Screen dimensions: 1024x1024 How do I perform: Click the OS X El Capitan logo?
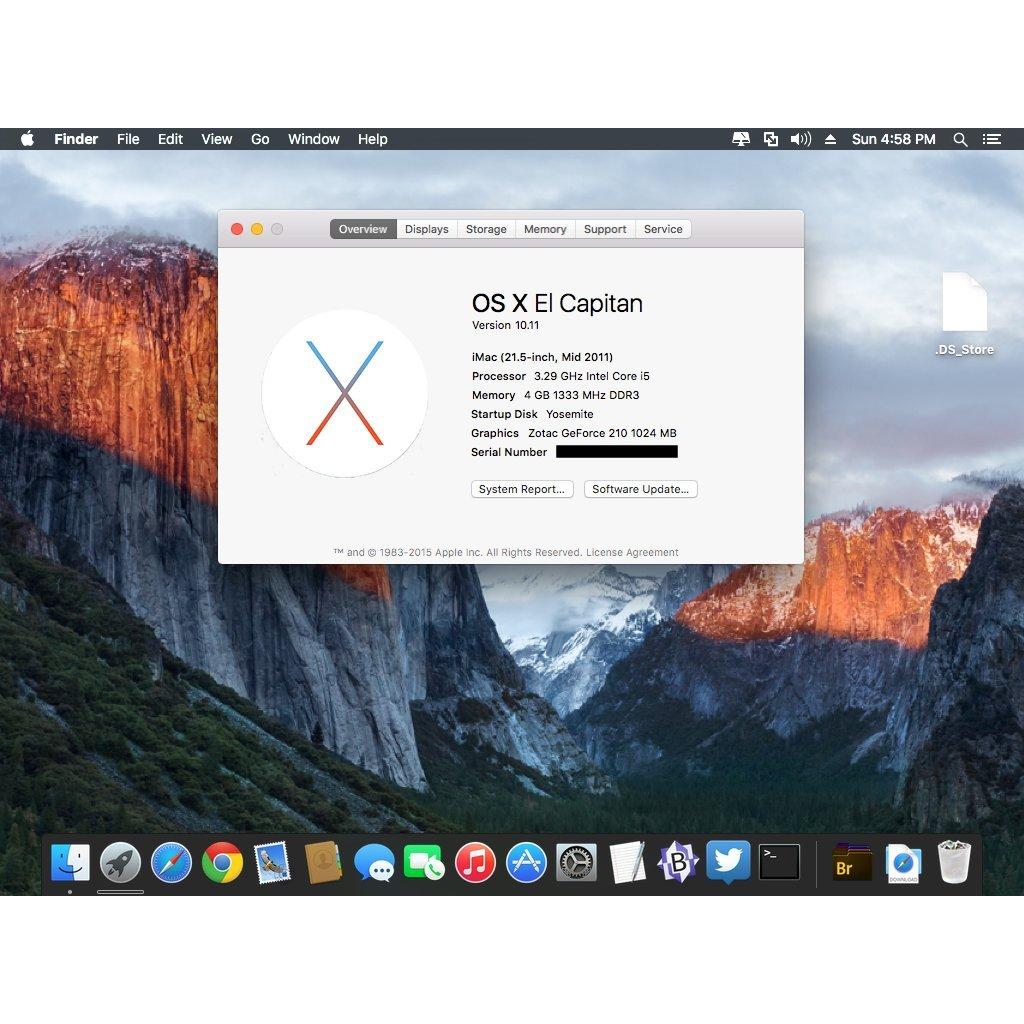pyautogui.click(x=345, y=393)
